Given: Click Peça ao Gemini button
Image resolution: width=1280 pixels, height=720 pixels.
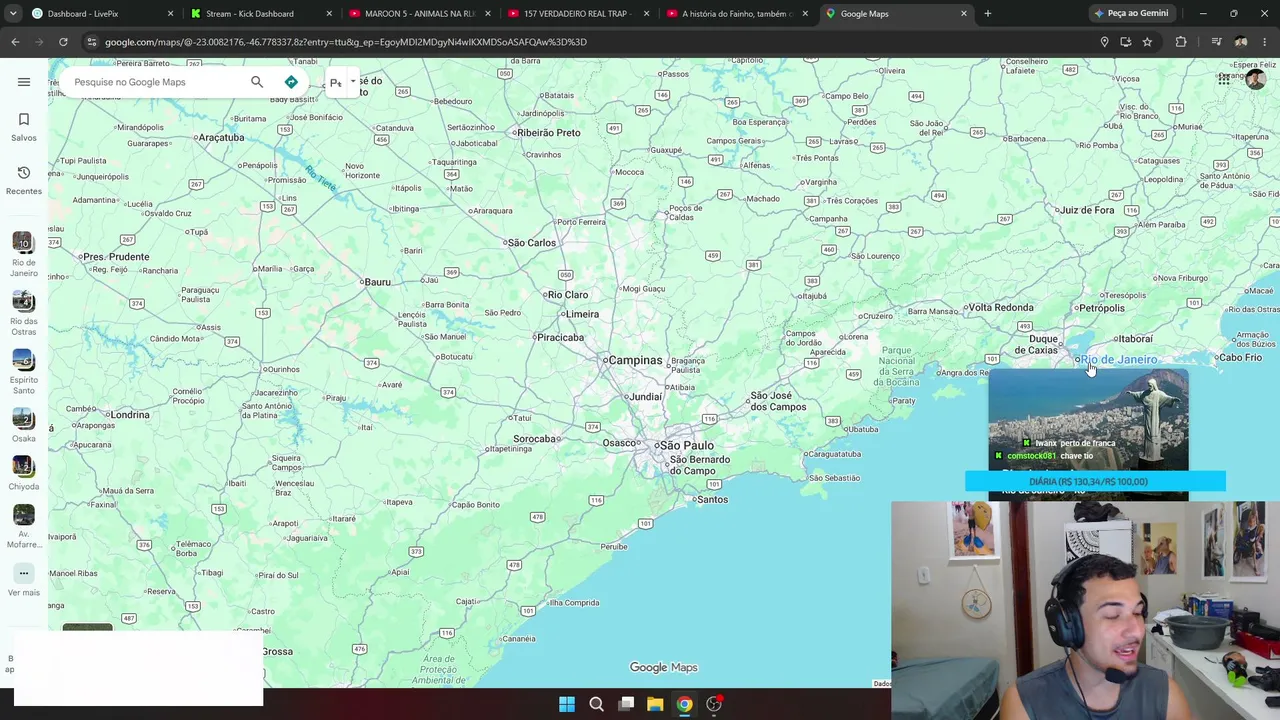Looking at the screenshot, I should (1131, 14).
